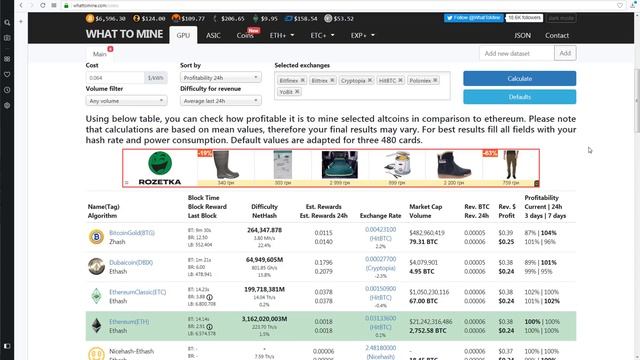Open the Coins tab
Image resolution: width=640 pixels, height=360 pixels.
click(245, 36)
